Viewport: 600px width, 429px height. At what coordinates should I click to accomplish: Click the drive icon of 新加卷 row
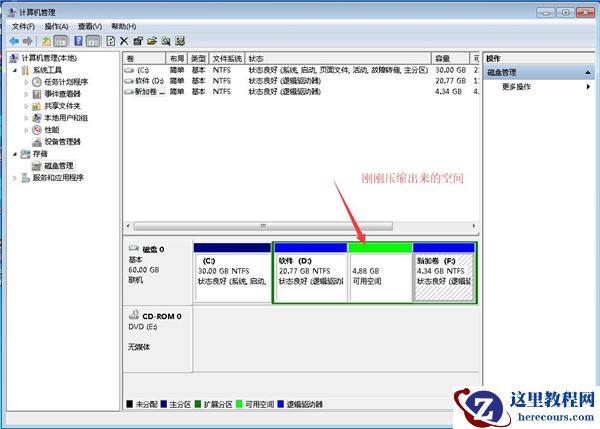coord(129,91)
